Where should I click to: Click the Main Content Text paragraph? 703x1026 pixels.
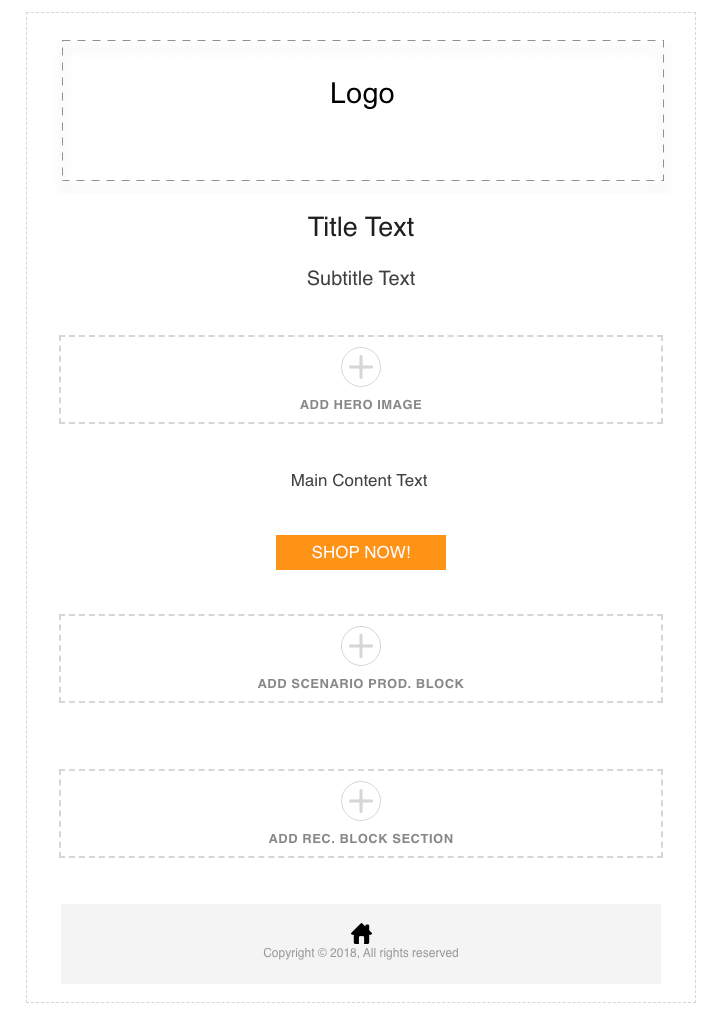(x=359, y=480)
